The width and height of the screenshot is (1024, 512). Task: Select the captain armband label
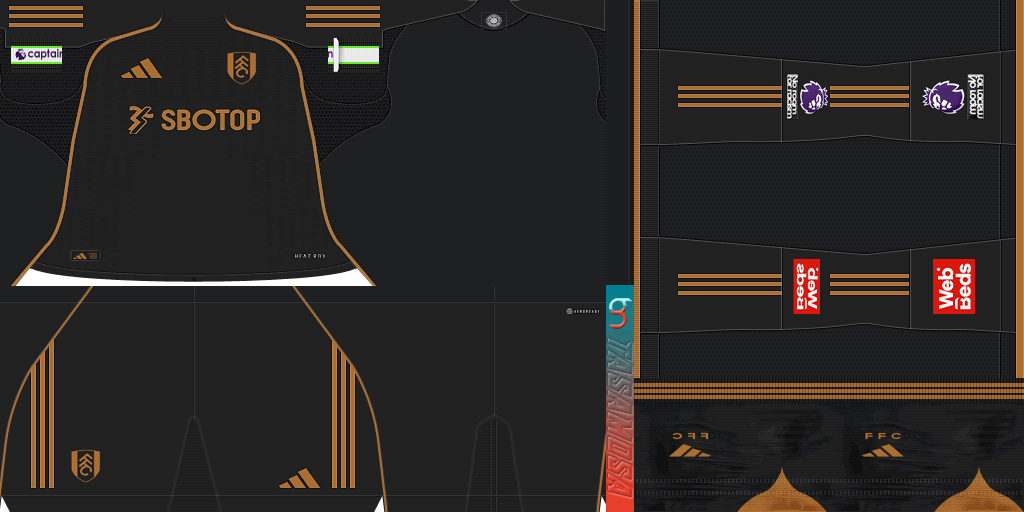(x=37, y=55)
